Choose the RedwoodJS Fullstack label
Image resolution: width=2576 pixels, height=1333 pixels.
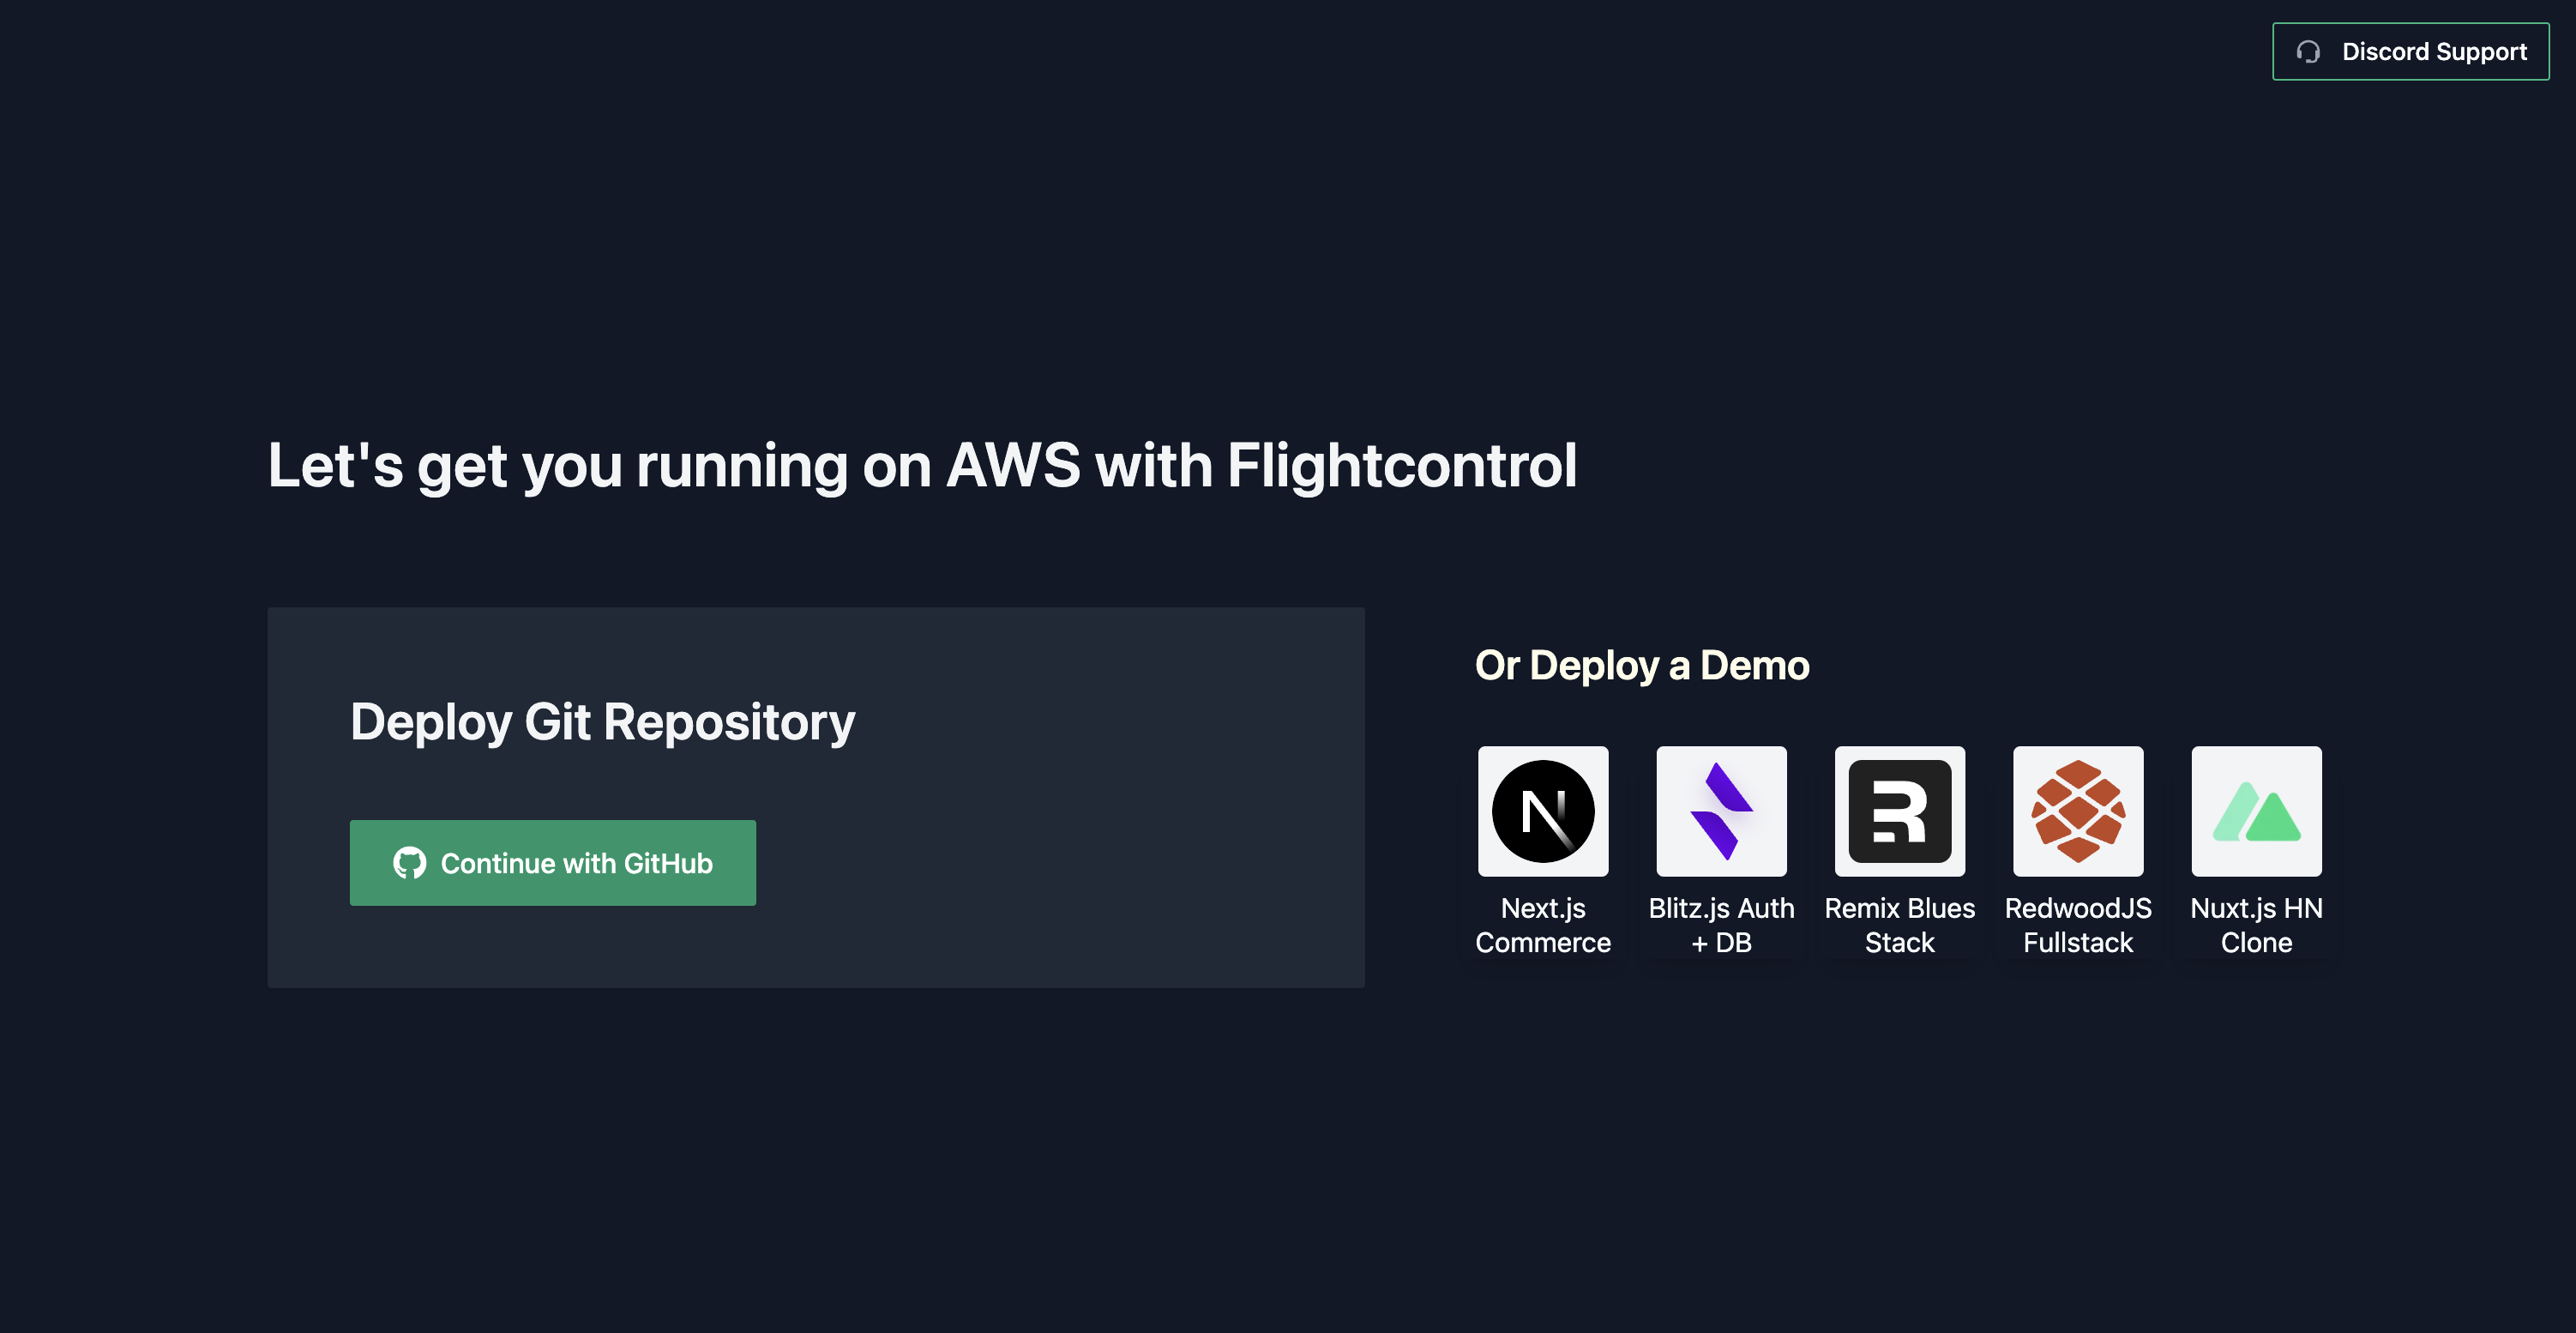[2078, 925]
